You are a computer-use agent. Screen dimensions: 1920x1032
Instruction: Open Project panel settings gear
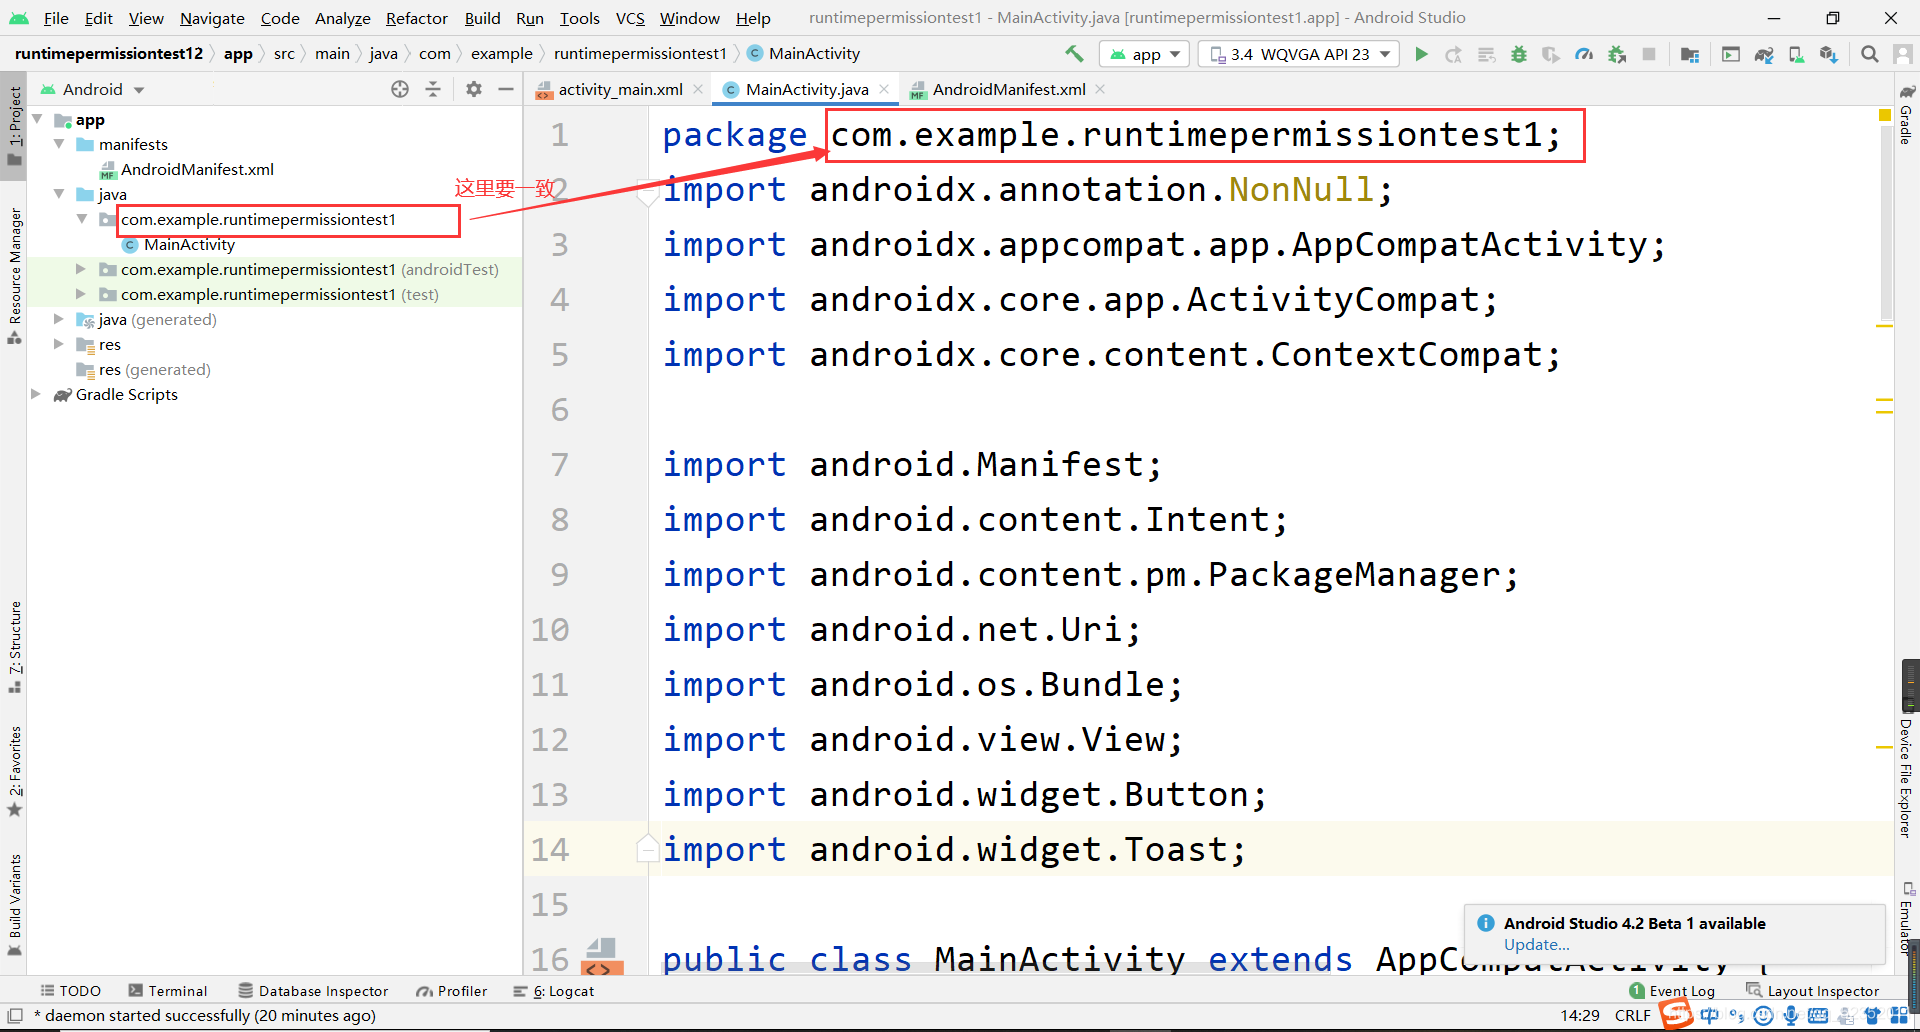pos(474,89)
